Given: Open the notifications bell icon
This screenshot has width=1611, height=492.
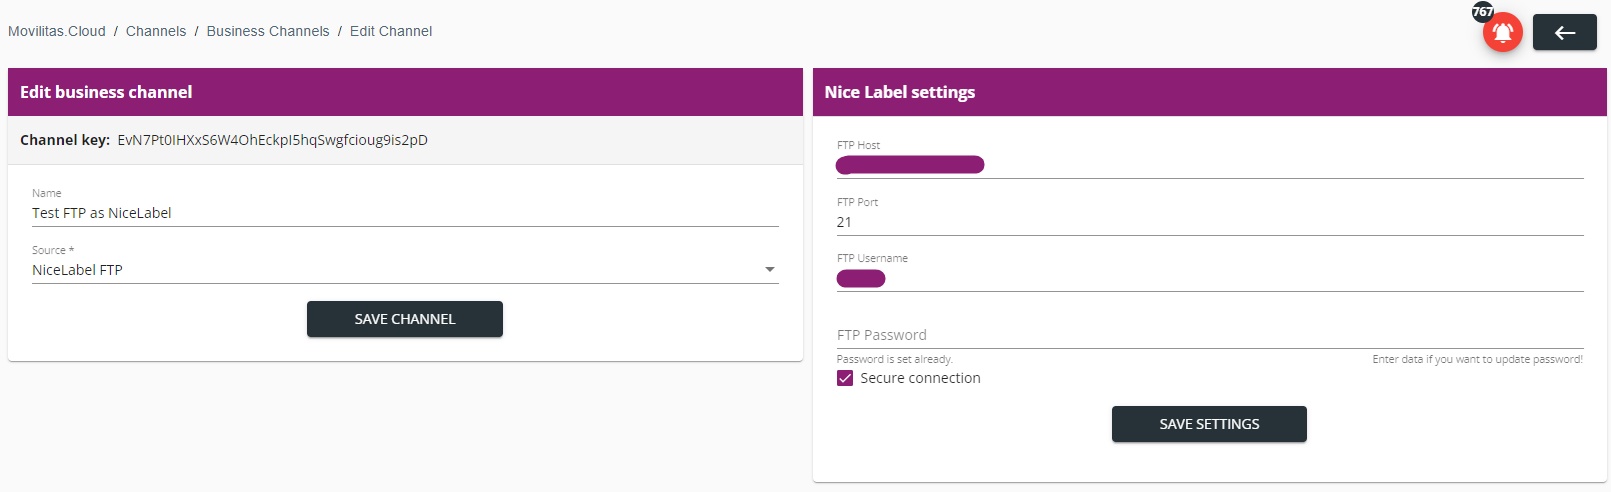Looking at the screenshot, I should tap(1502, 33).
